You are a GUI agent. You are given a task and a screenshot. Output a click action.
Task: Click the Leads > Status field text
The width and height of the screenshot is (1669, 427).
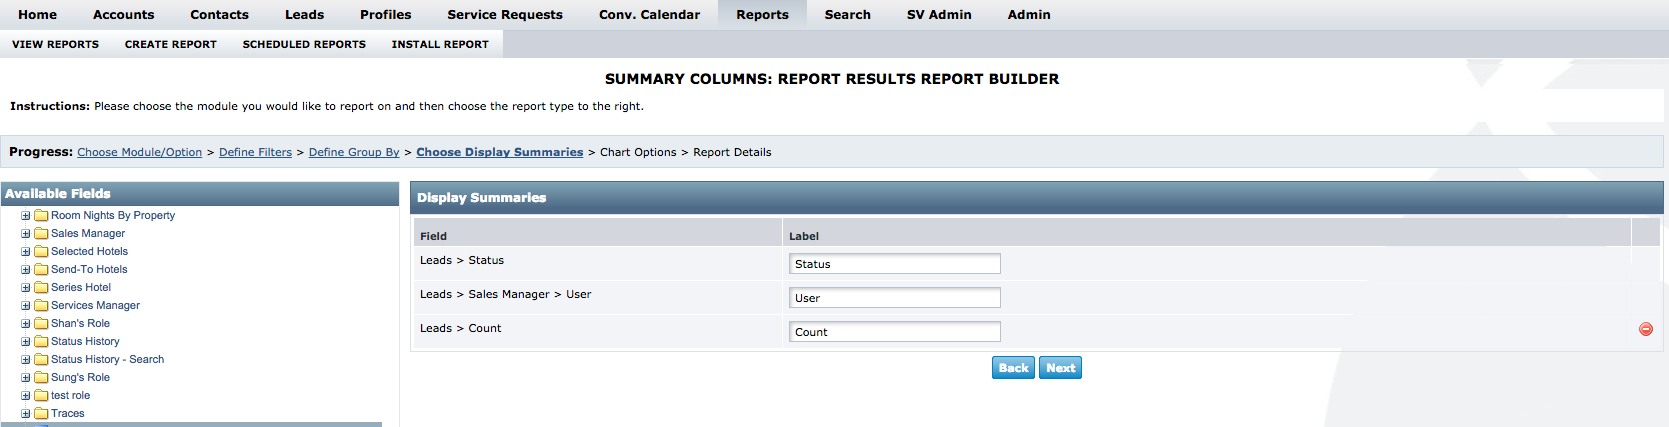(x=462, y=260)
